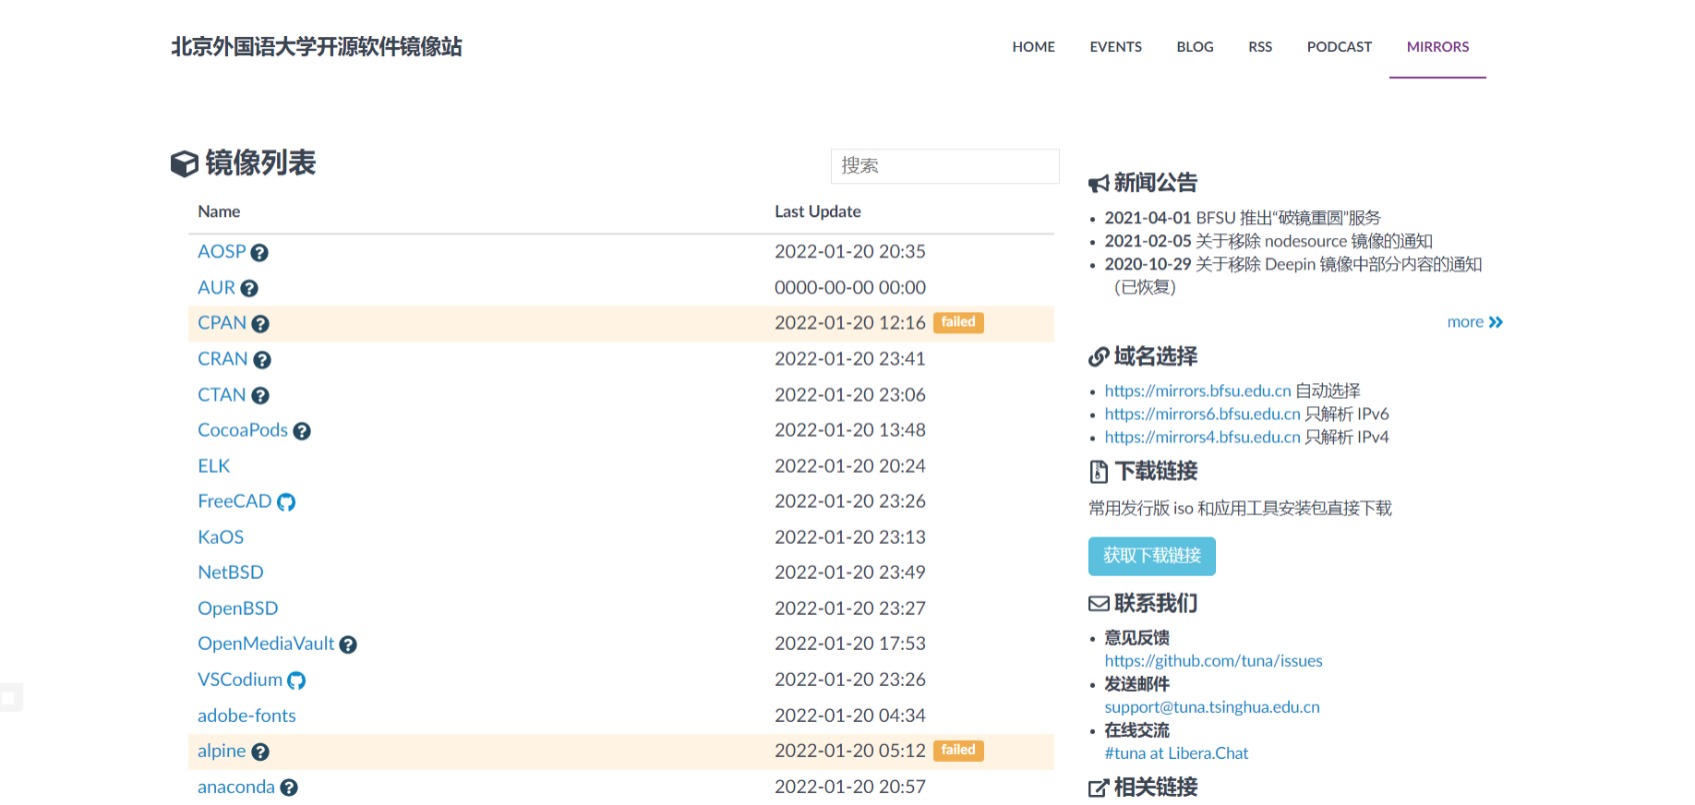Open the PODCAST navigation item
The height and width of the screenshot is (805, 1695).
click(x=1339, y=47)
